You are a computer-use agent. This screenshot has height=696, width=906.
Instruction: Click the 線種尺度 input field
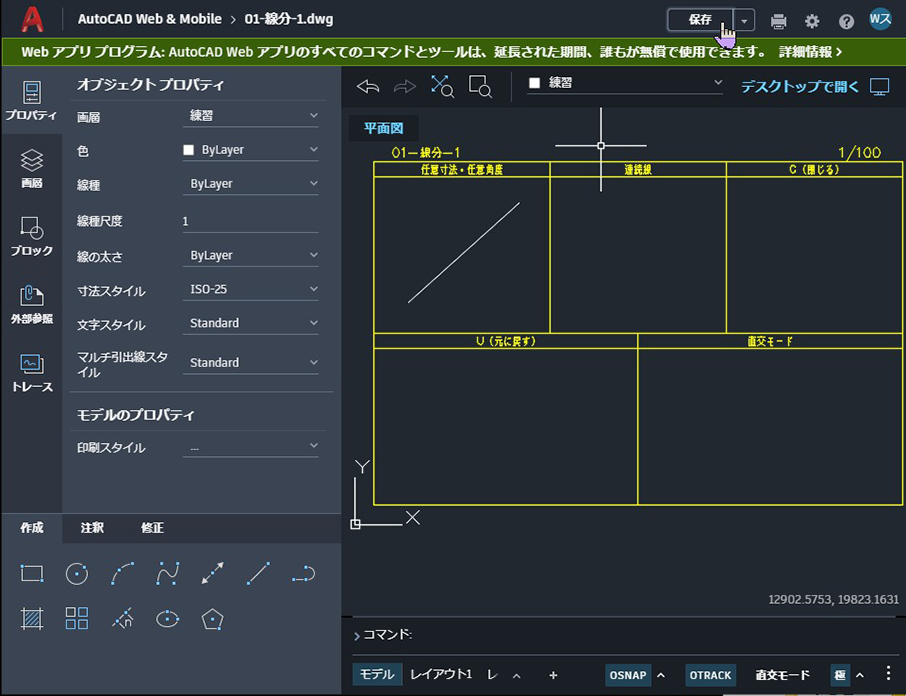(251, 221)
